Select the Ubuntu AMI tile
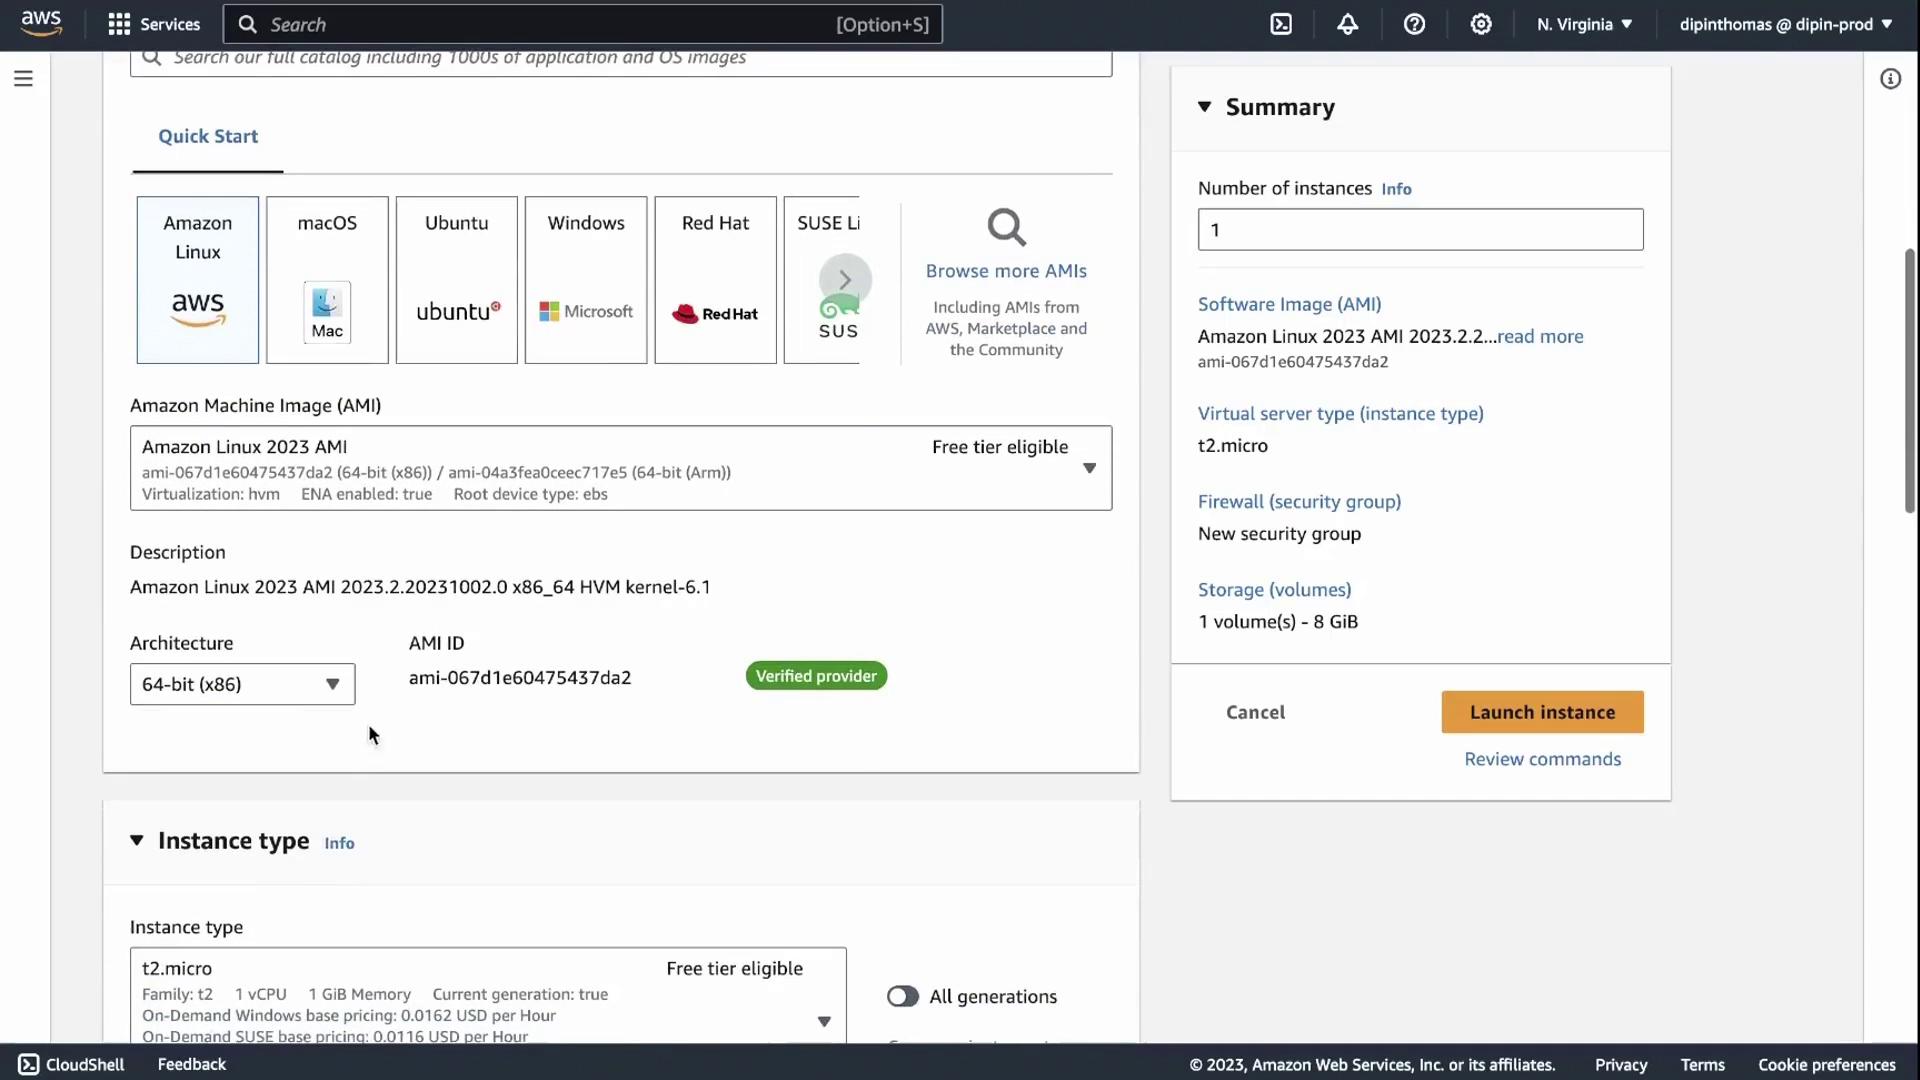Image resolution: width=1920 pixels, height=1080 pixels. tap(456, 280)
